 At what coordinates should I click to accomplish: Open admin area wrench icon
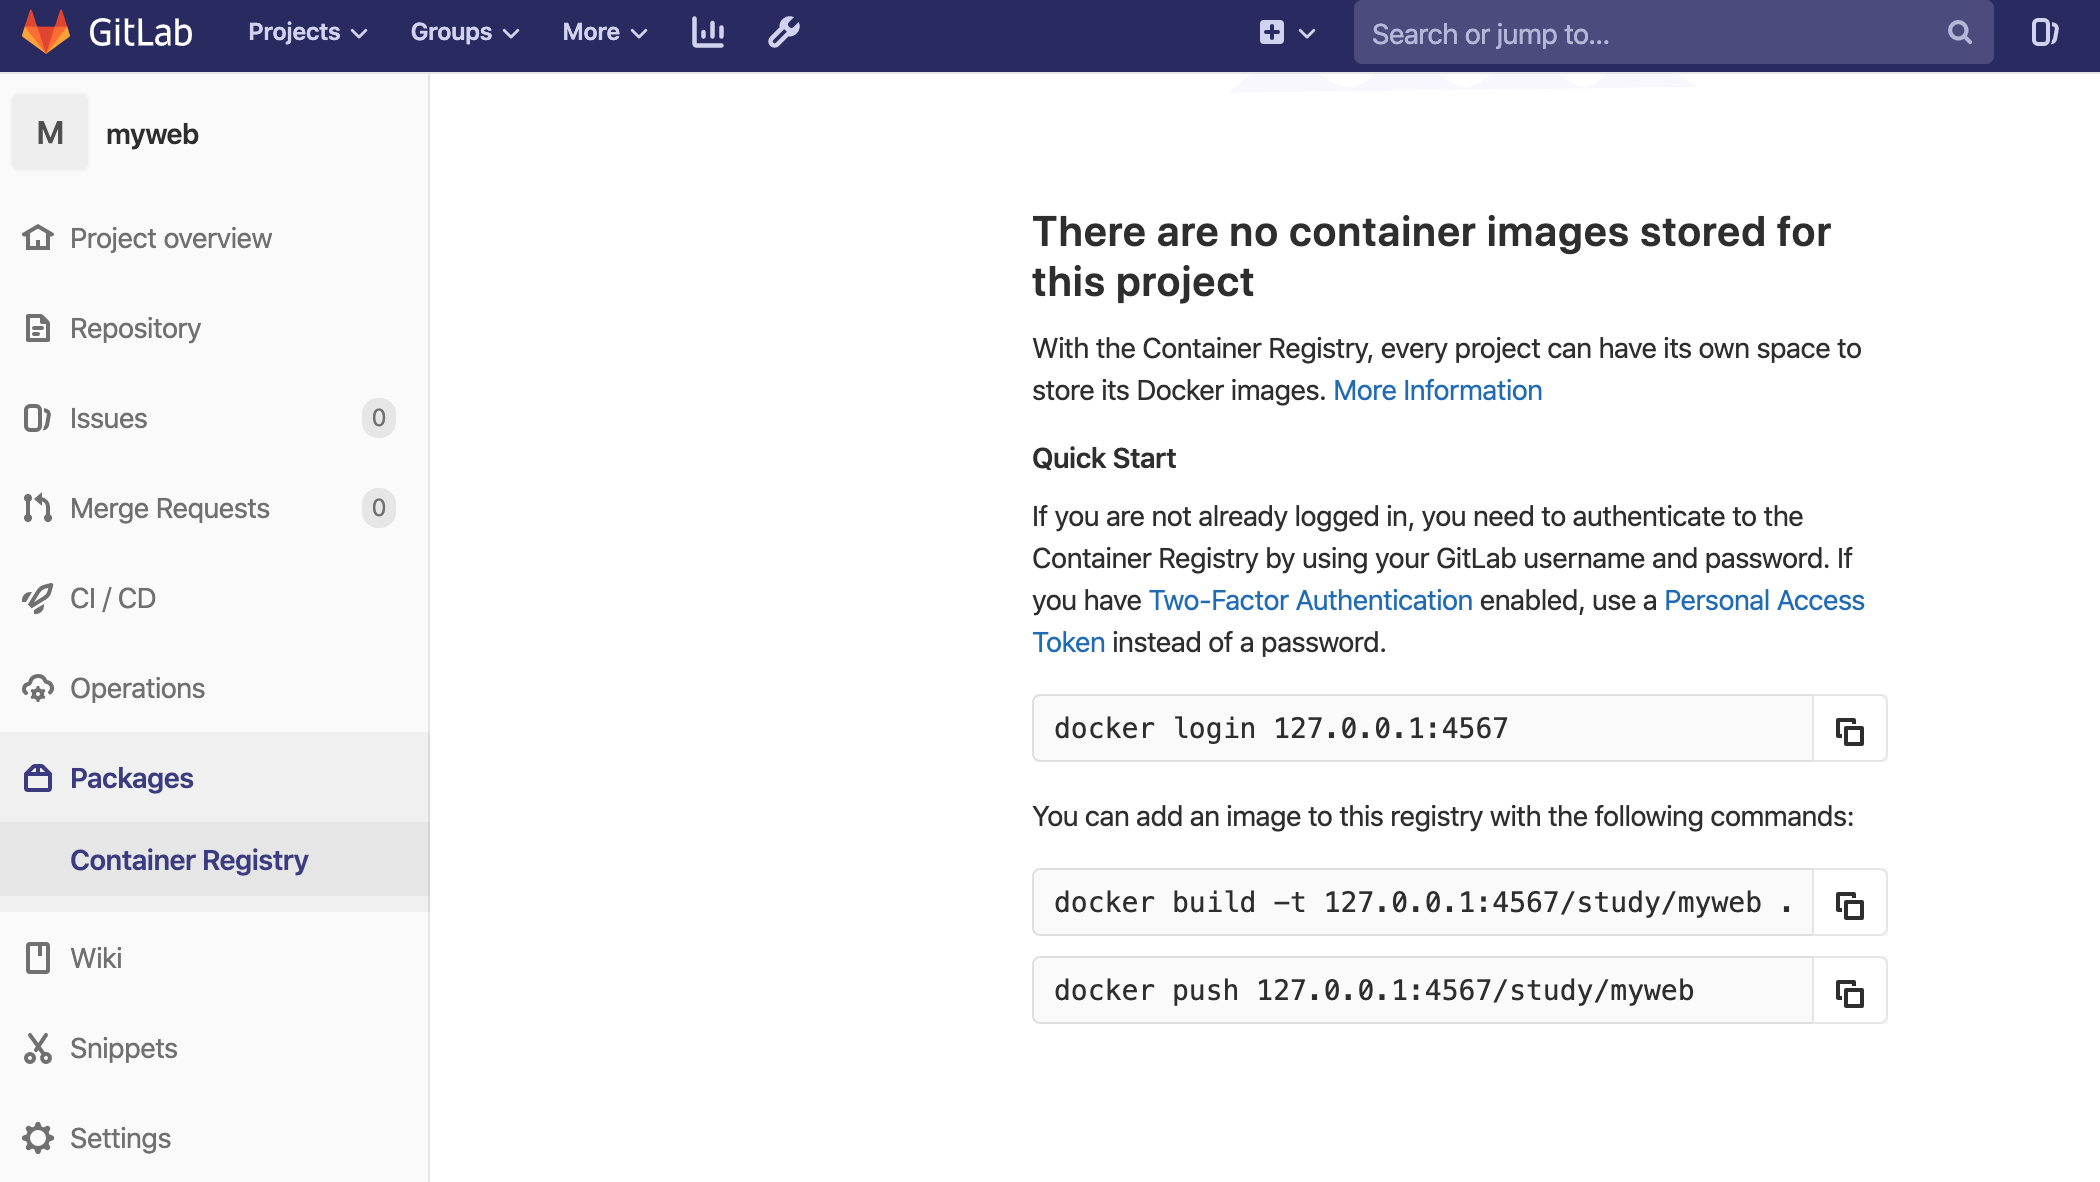coord(783,32)
